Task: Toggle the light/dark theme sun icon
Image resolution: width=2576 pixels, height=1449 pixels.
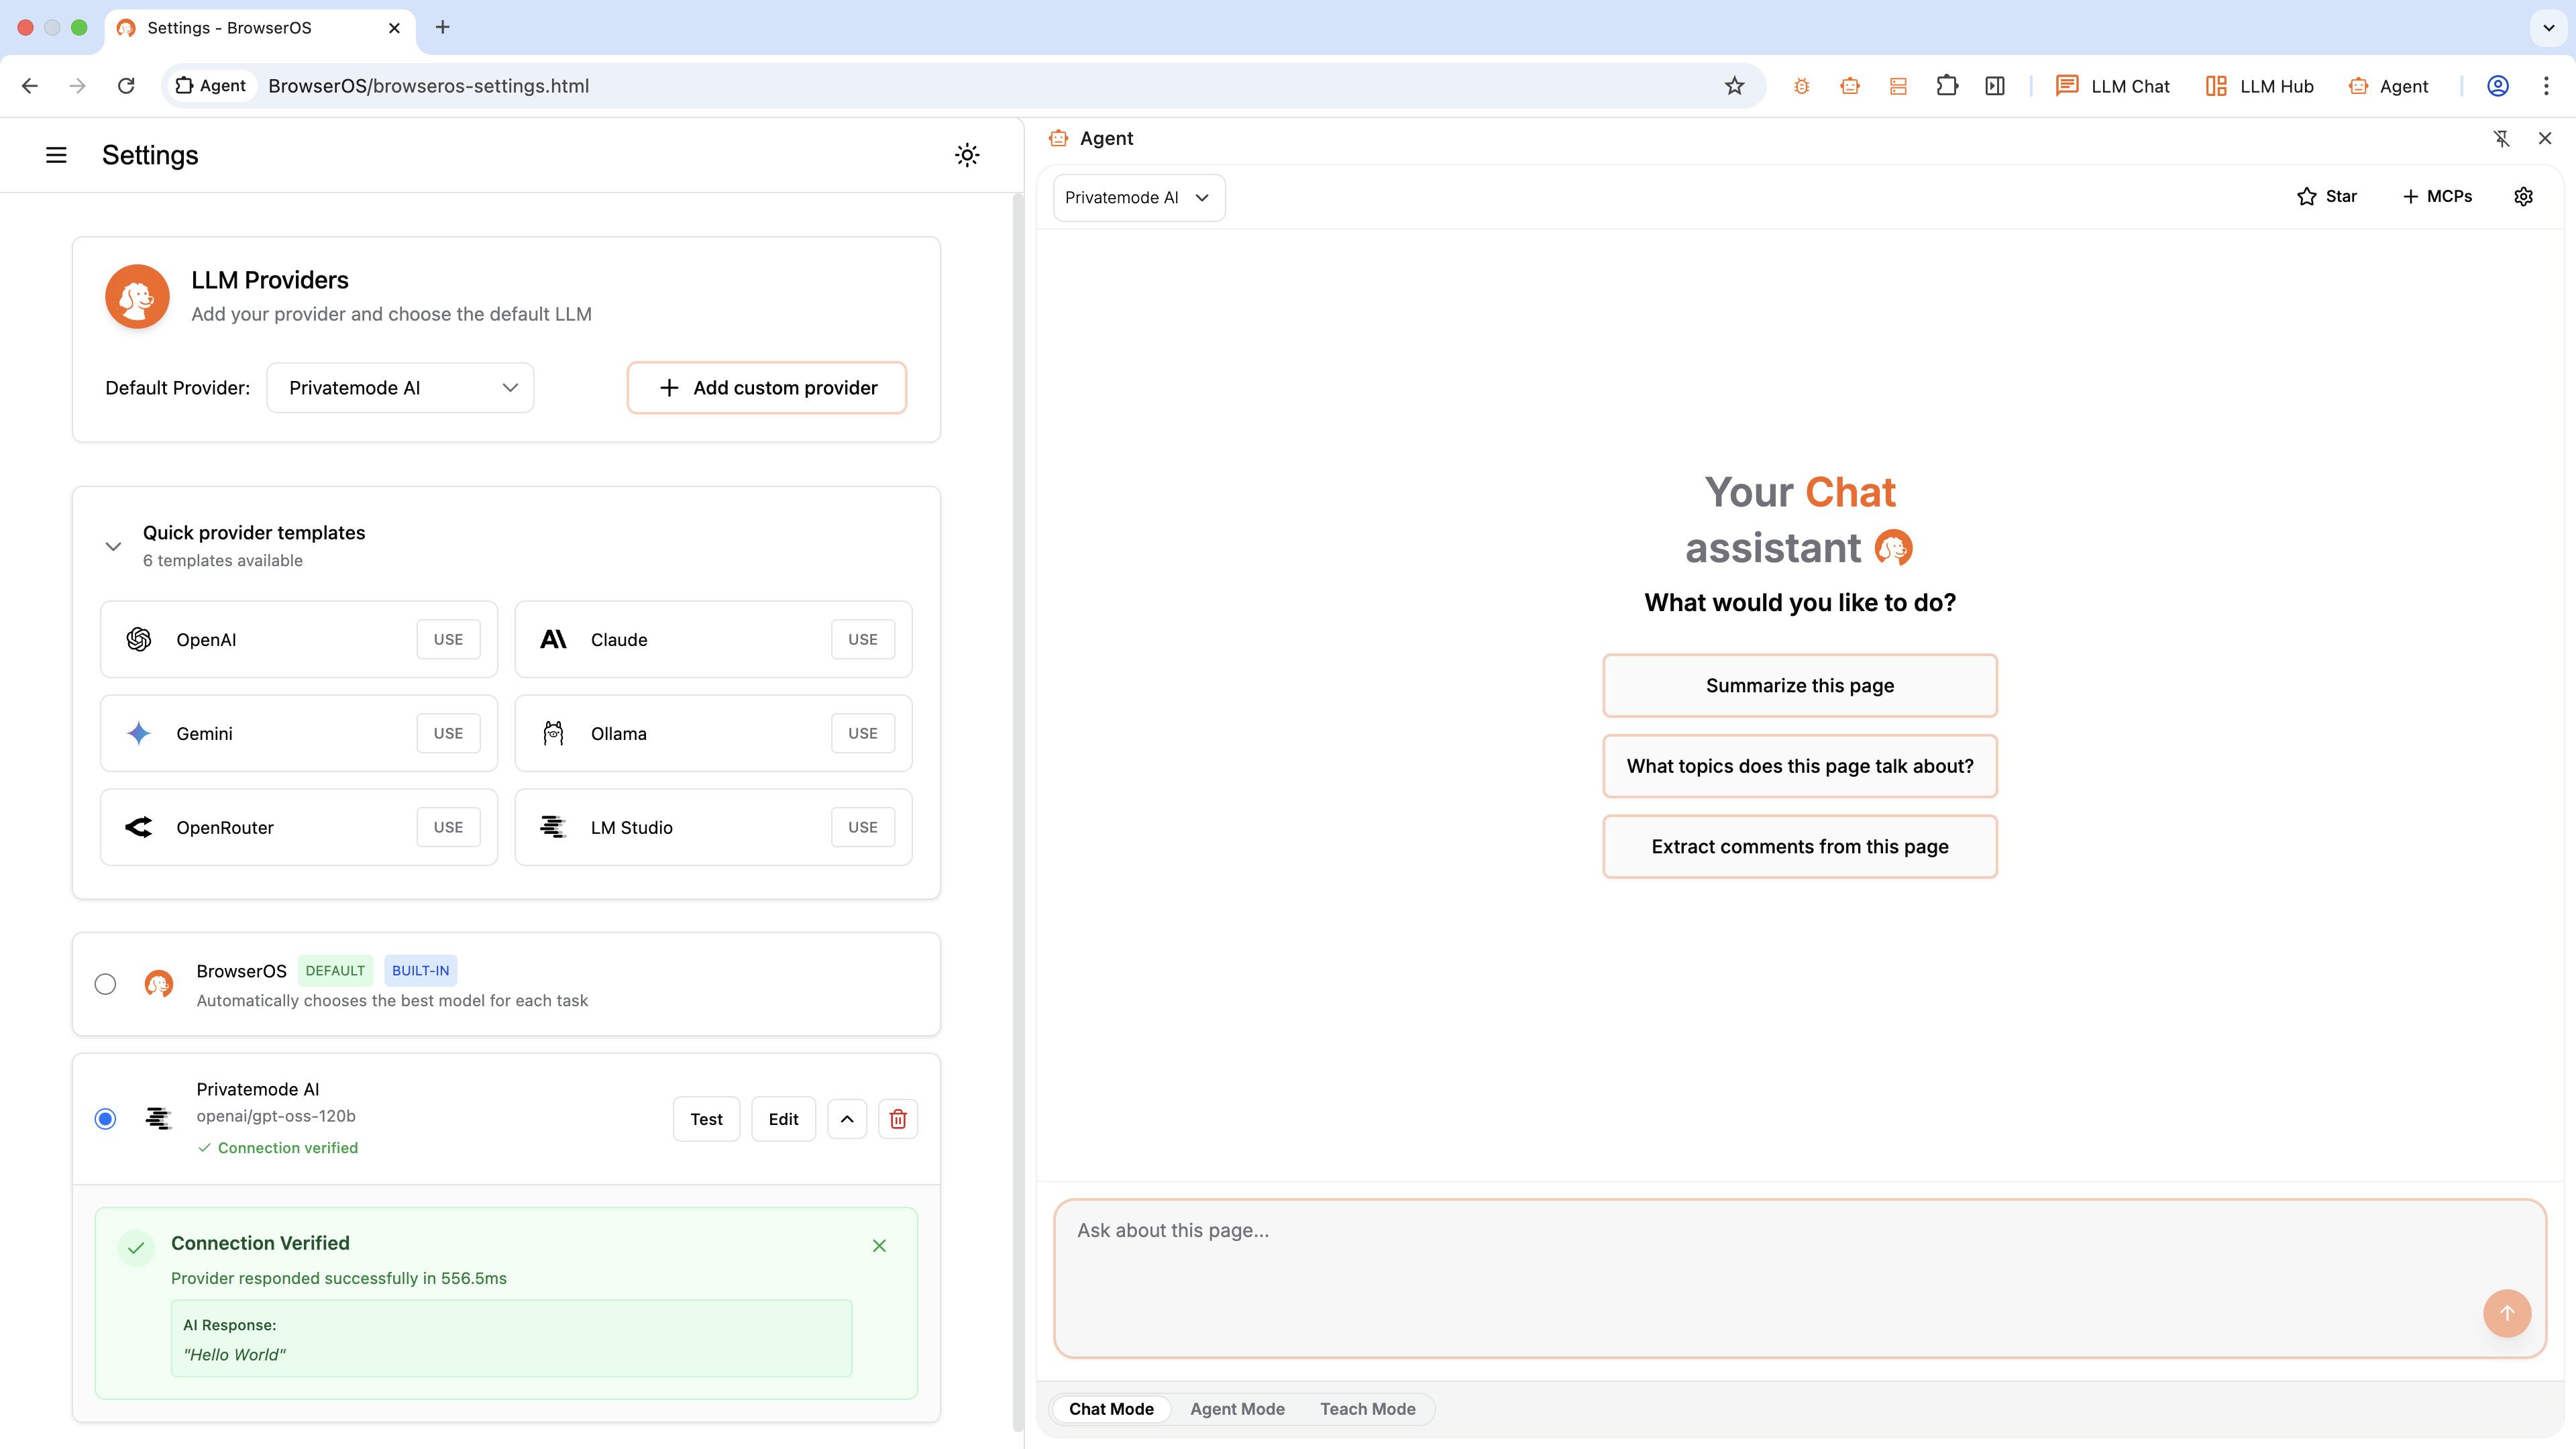Action: [x=966, y=155]
